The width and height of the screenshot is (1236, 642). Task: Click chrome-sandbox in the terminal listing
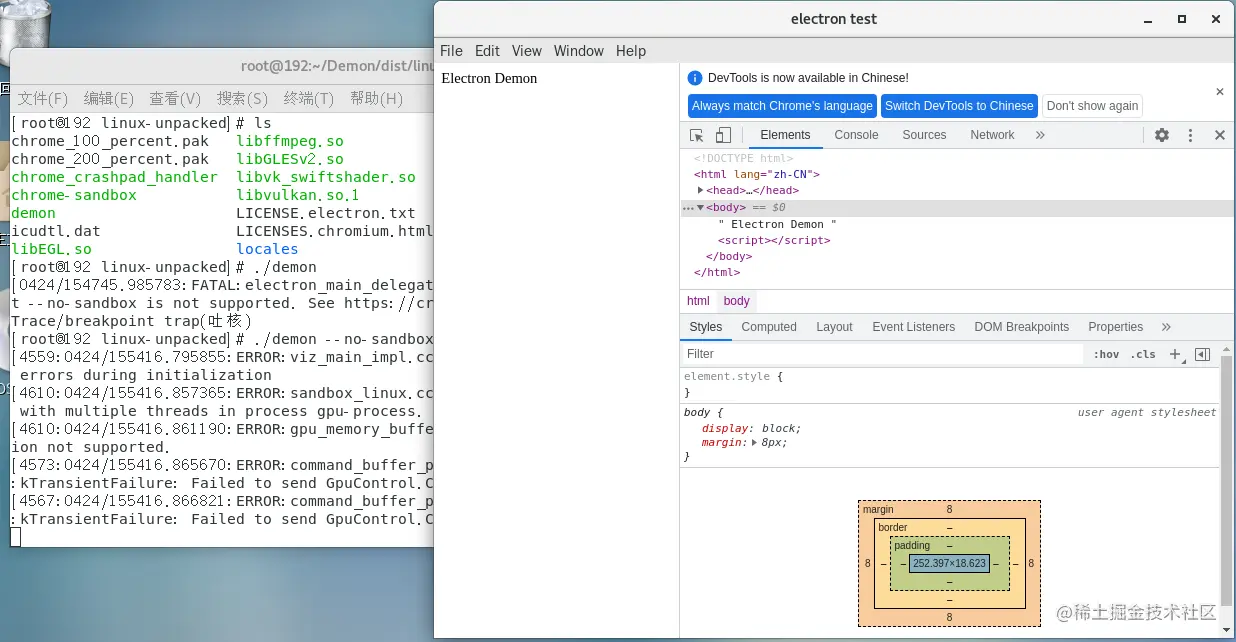(x=73, y=195)
